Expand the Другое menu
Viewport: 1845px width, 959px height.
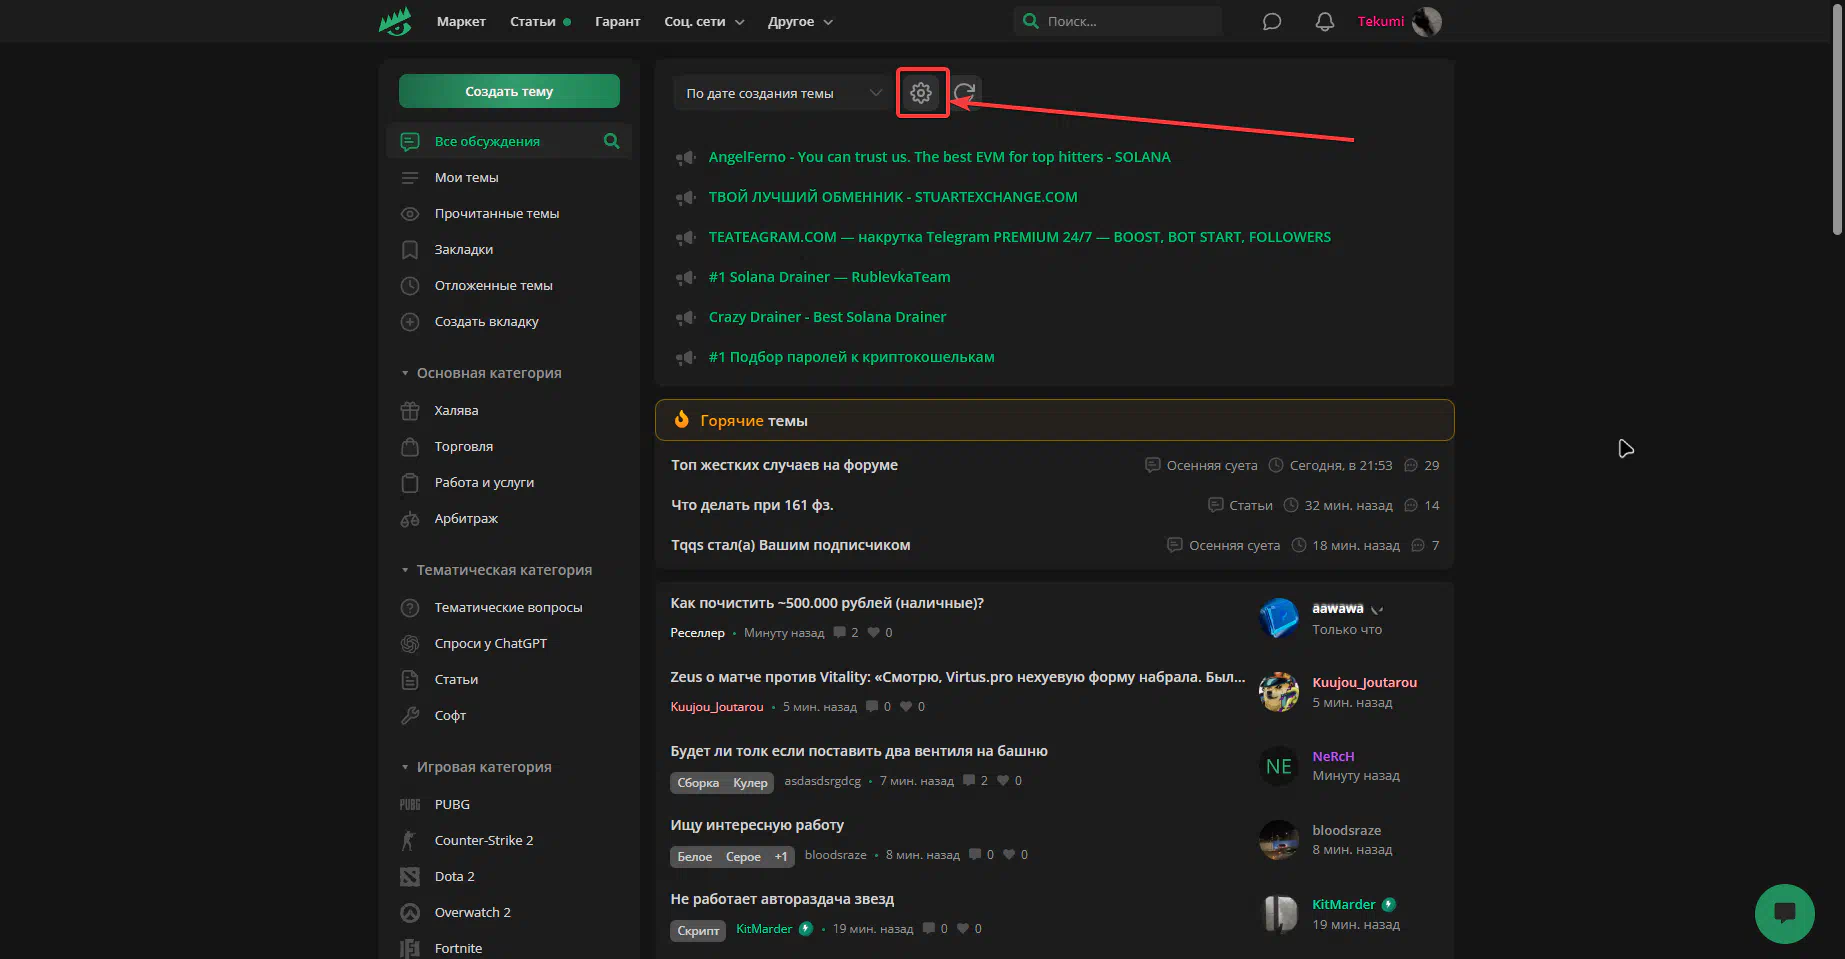click(x=800, y=21)
